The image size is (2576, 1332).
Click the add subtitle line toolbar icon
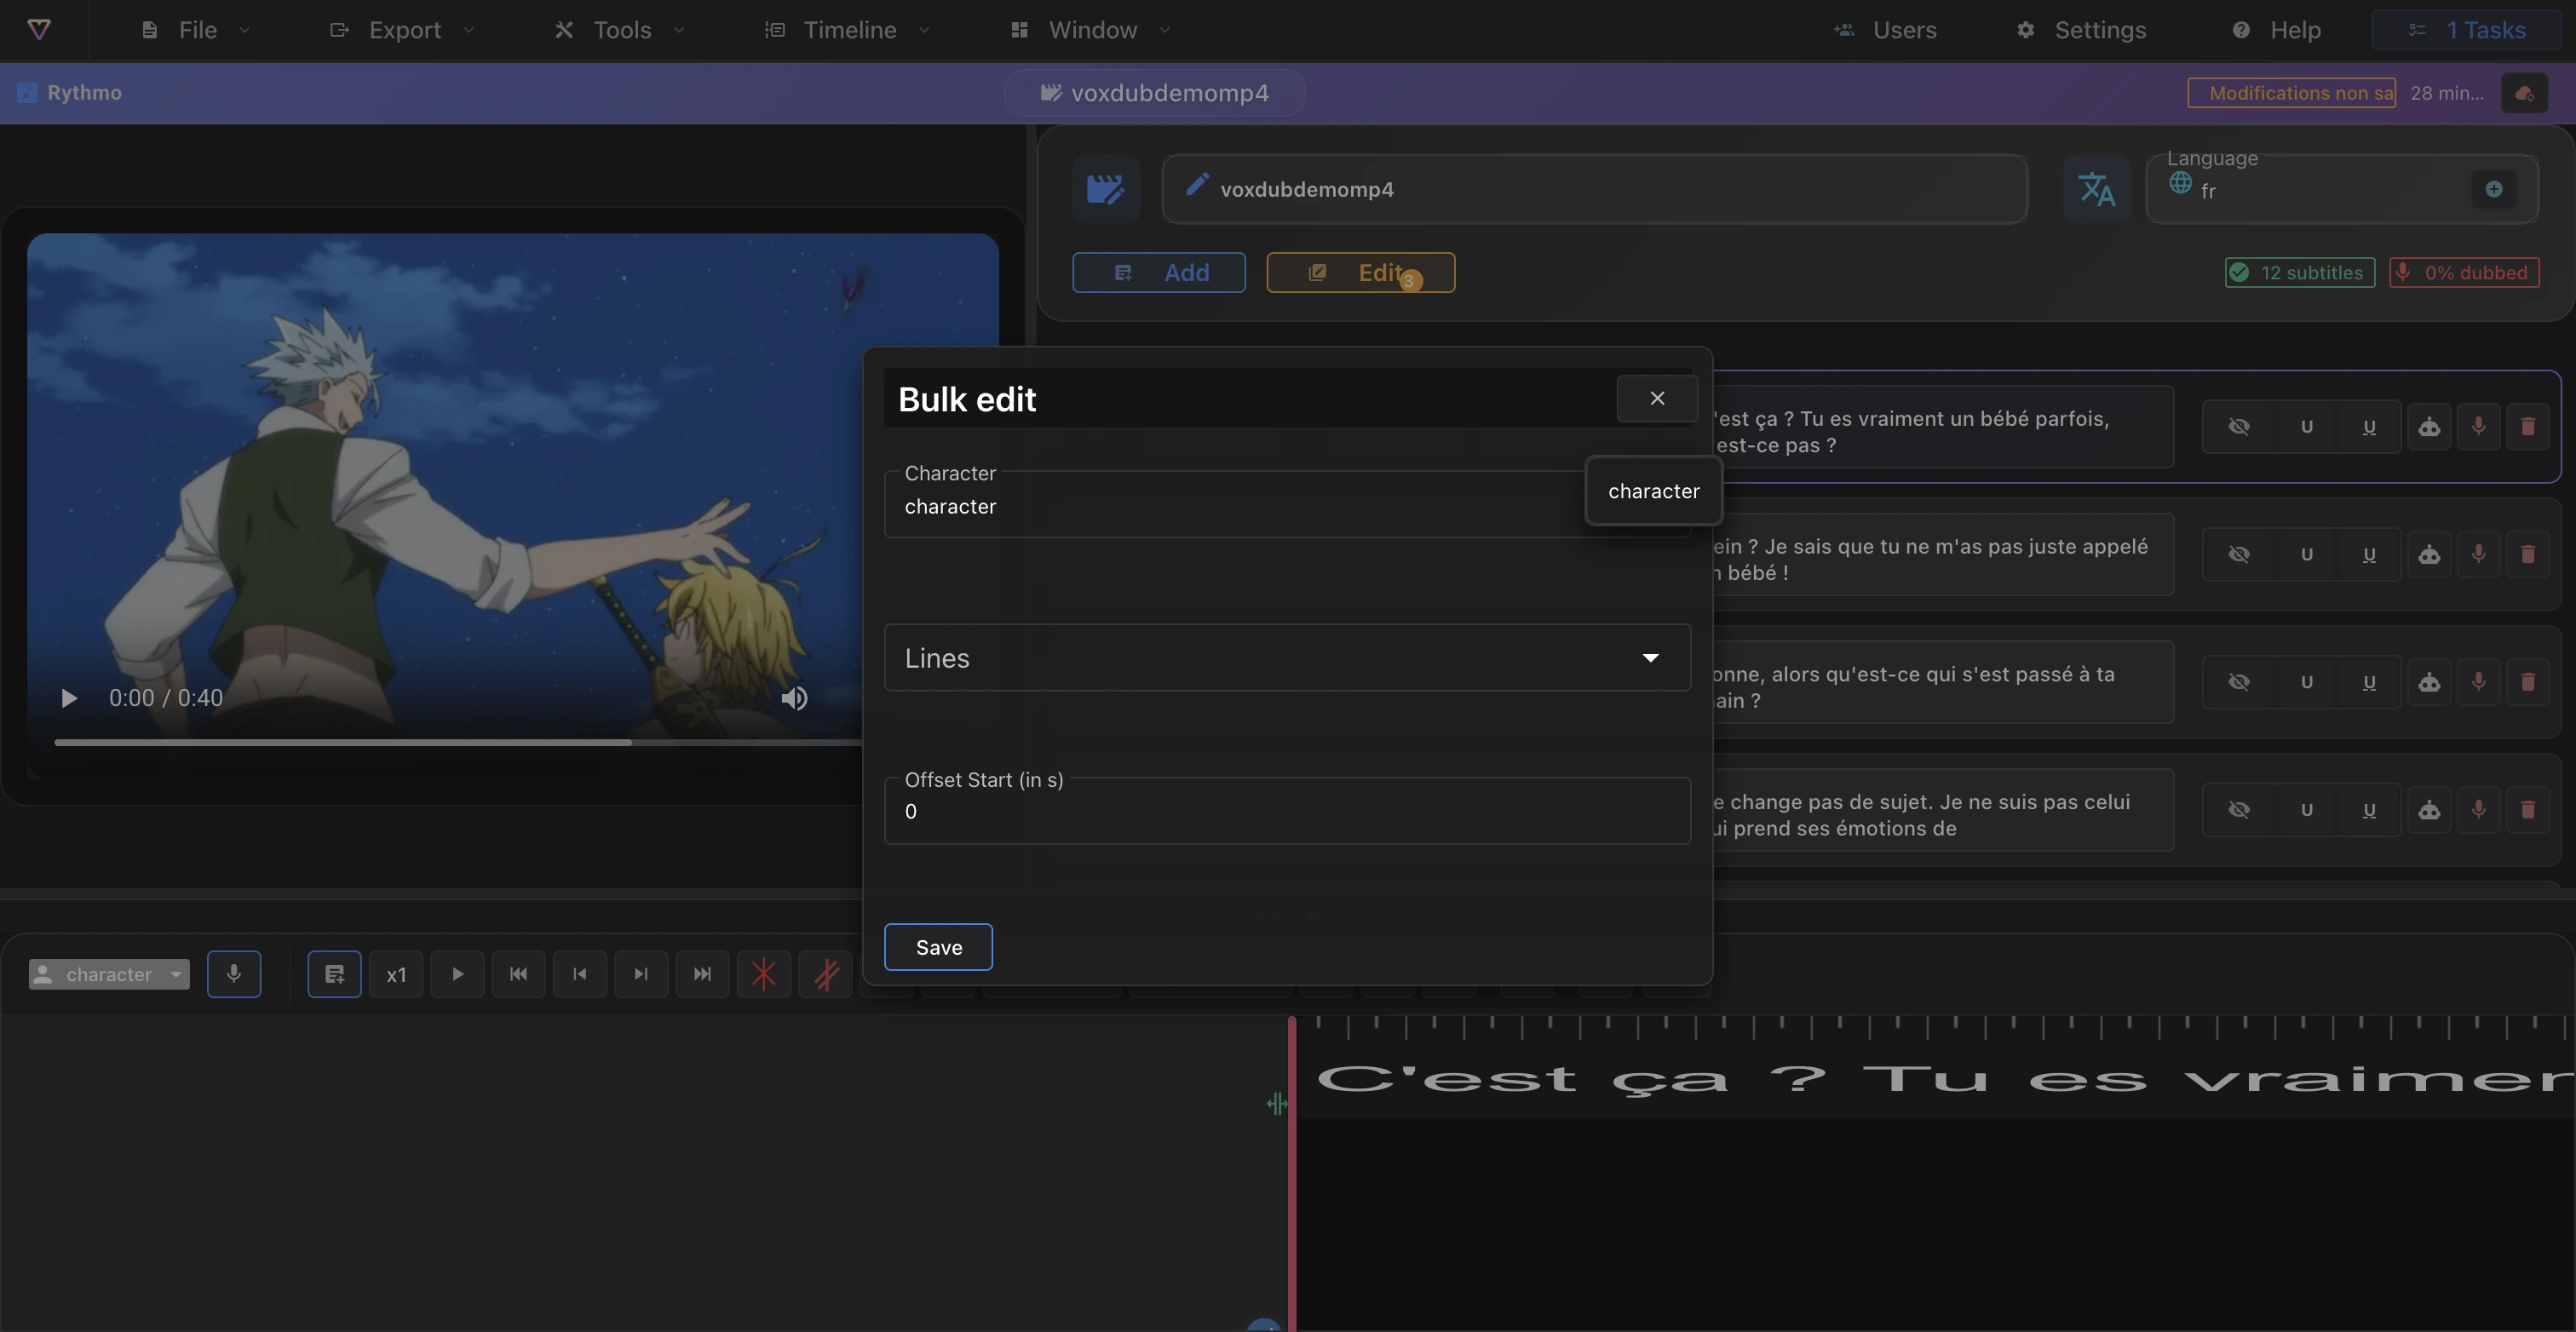pyautogui.click(x=334, y=974)
